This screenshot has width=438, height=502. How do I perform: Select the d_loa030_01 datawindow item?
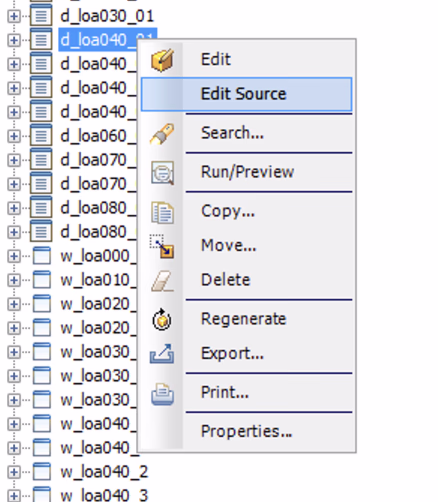point(107,16)
